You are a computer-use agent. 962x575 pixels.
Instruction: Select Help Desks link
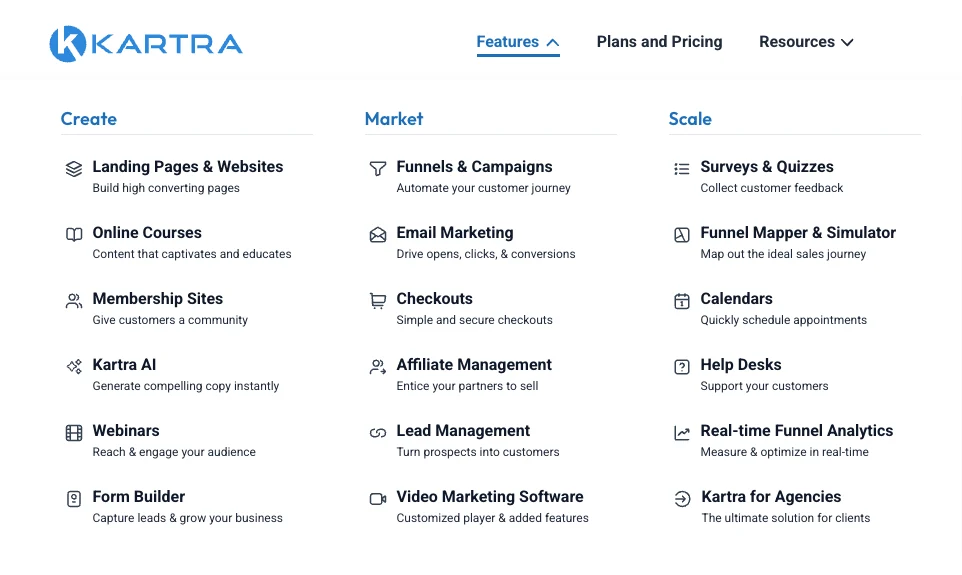741,365
